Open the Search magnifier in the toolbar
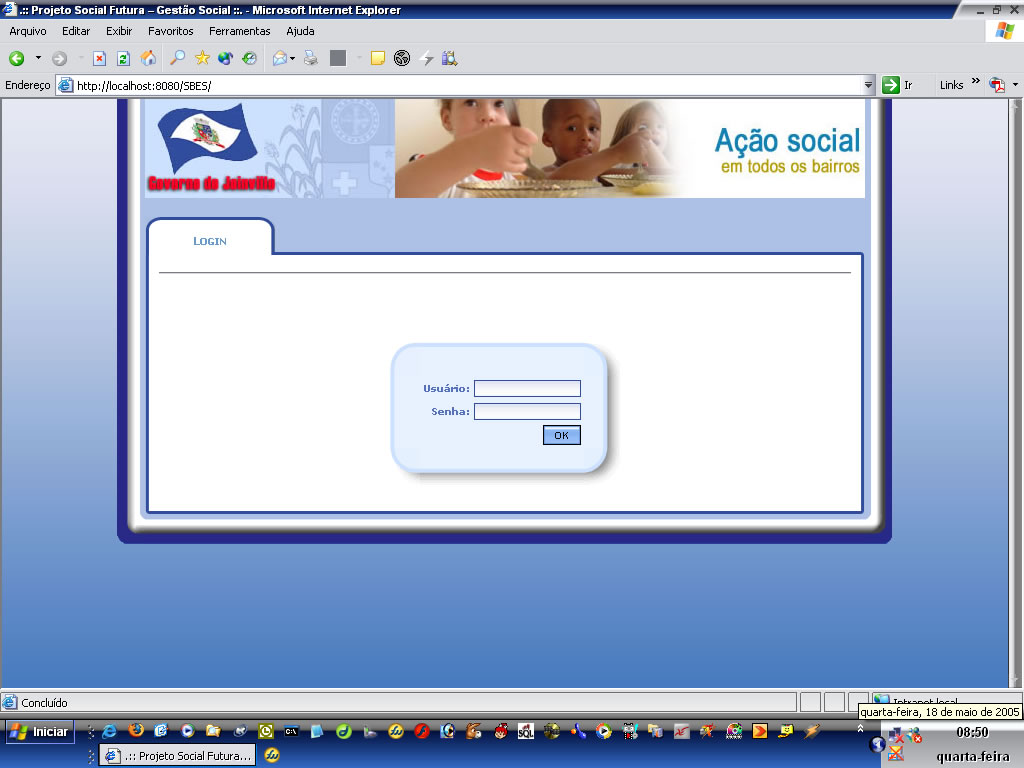 click(177, 58)
